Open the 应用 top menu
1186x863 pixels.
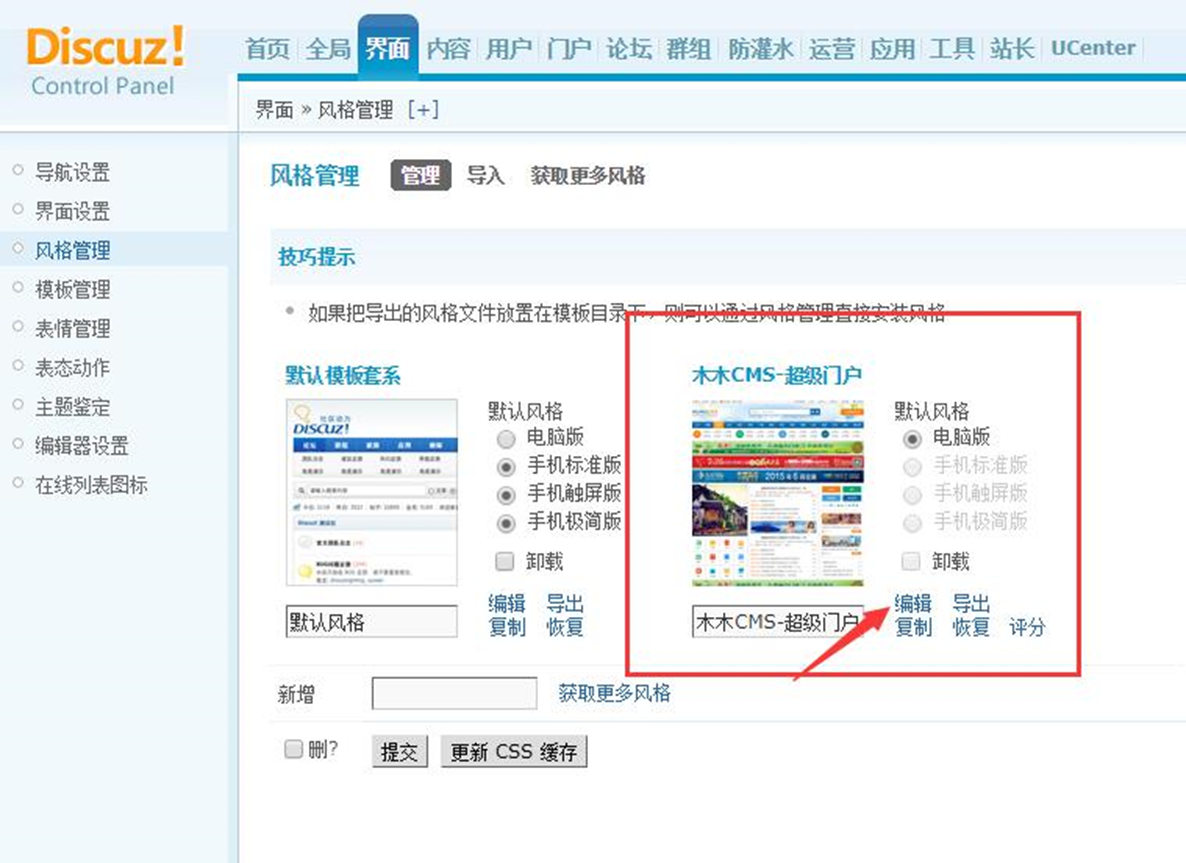(893, 48)
